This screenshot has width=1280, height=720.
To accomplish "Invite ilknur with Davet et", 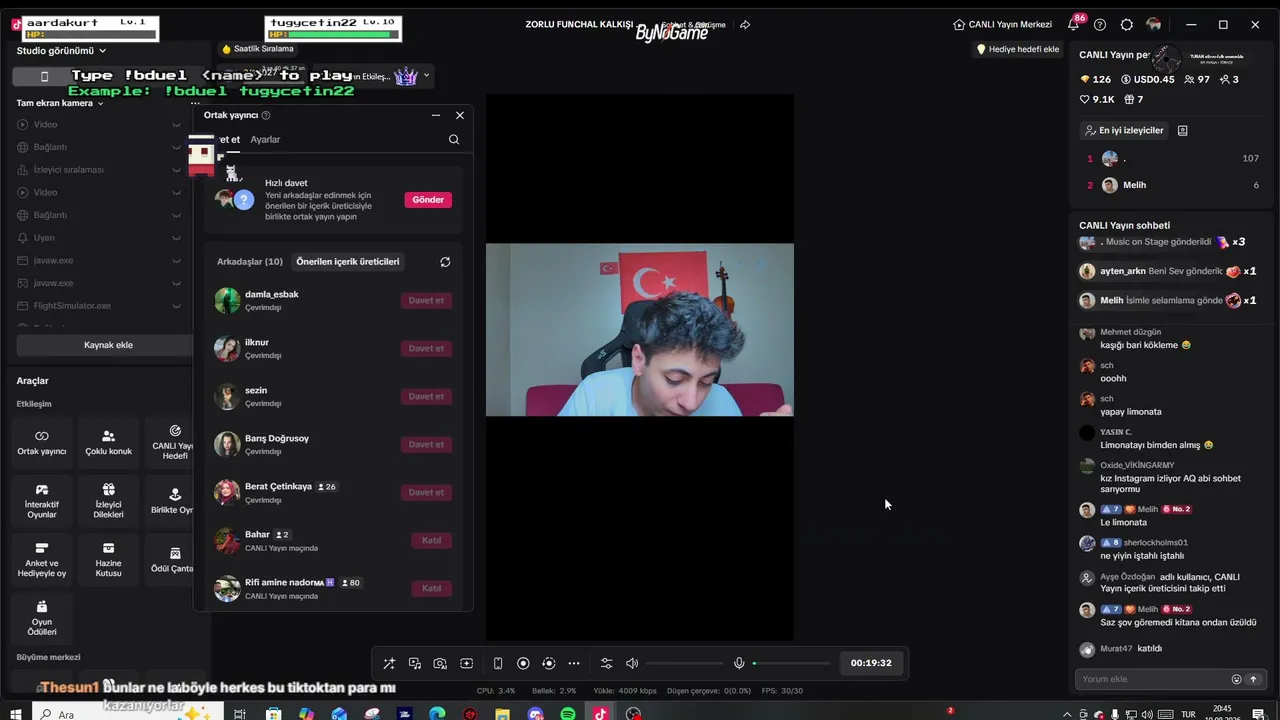I will point(426,348).
